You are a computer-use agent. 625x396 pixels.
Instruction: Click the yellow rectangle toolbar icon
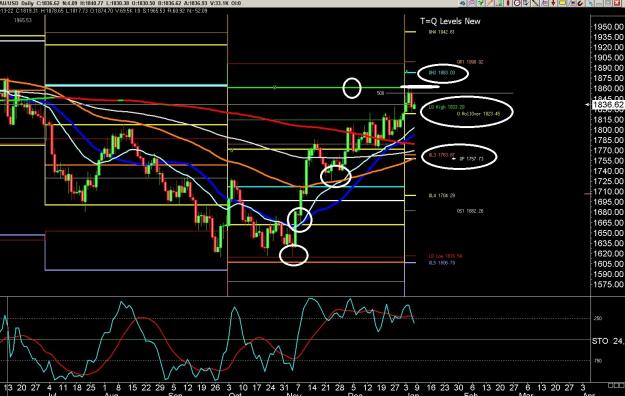click(562, 3)
